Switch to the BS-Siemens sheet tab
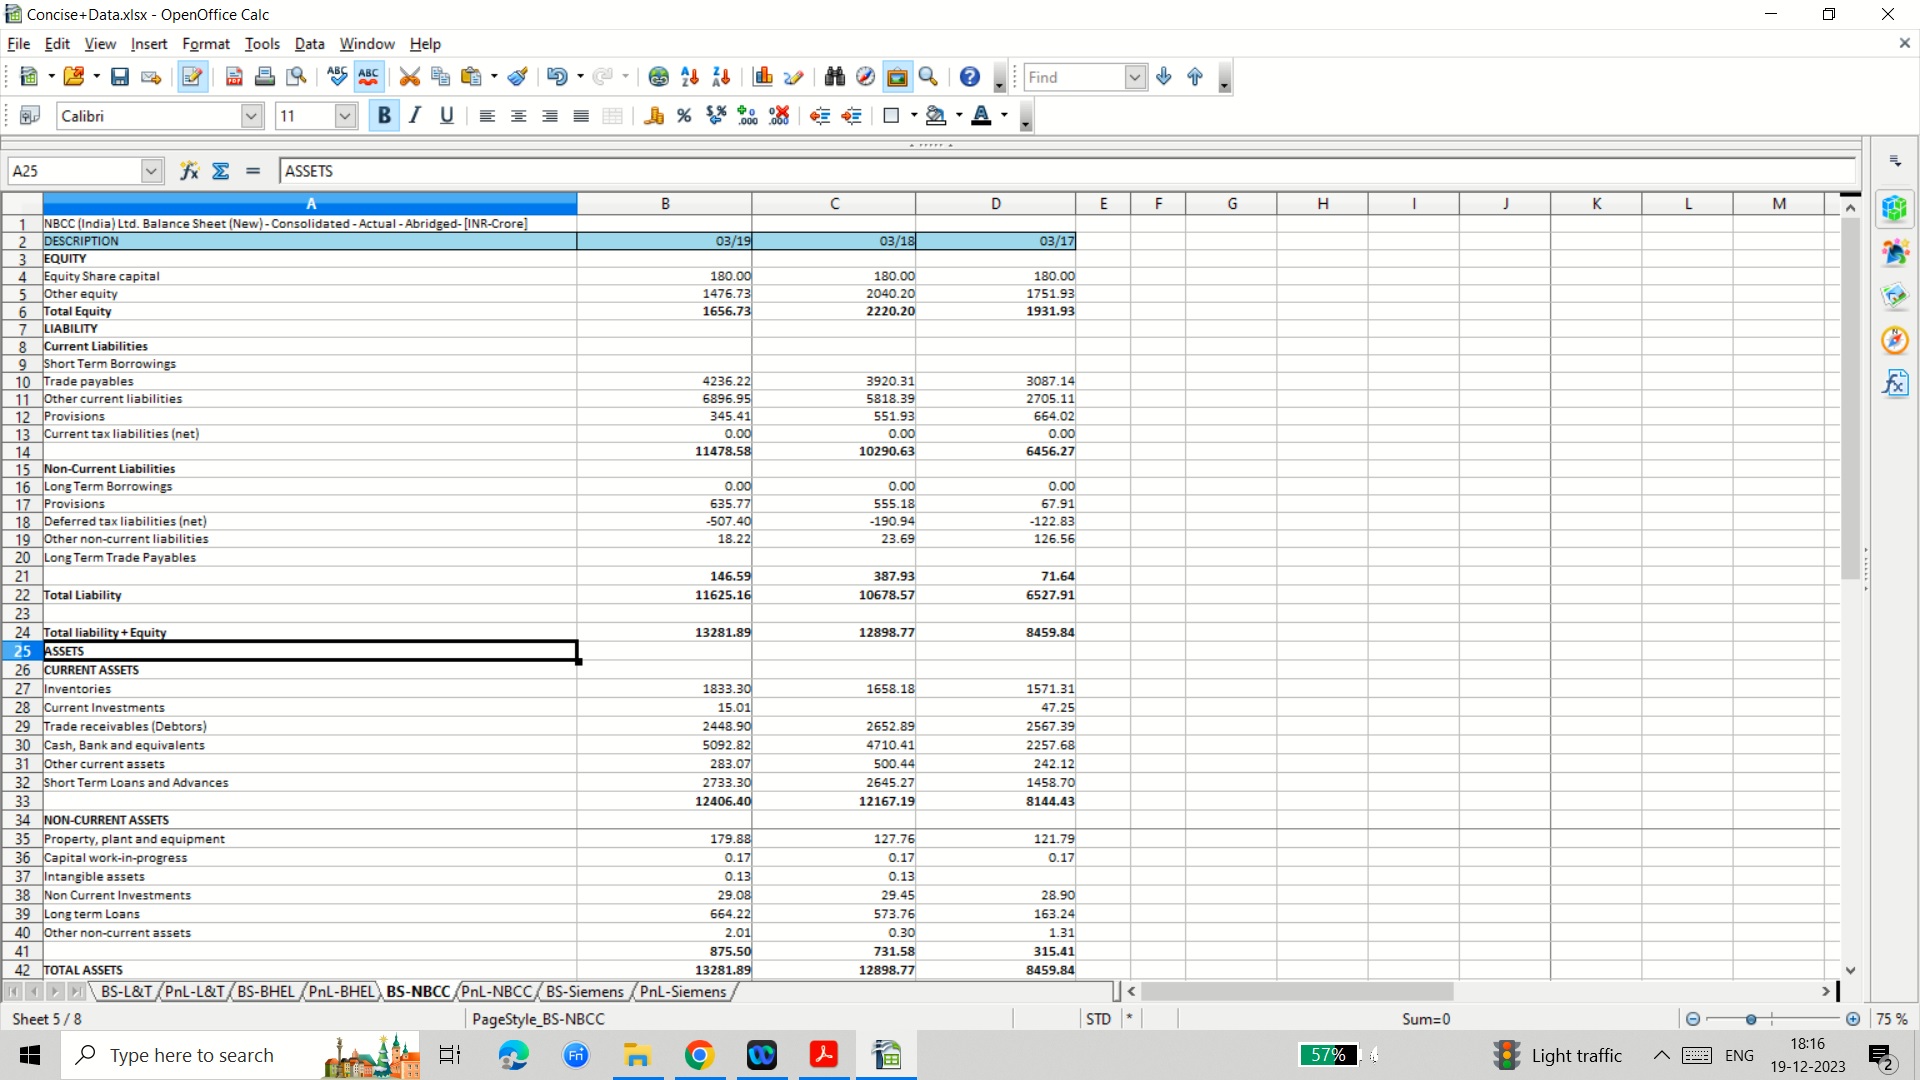Viewport: 1920px width, 1080px height. 585,992
